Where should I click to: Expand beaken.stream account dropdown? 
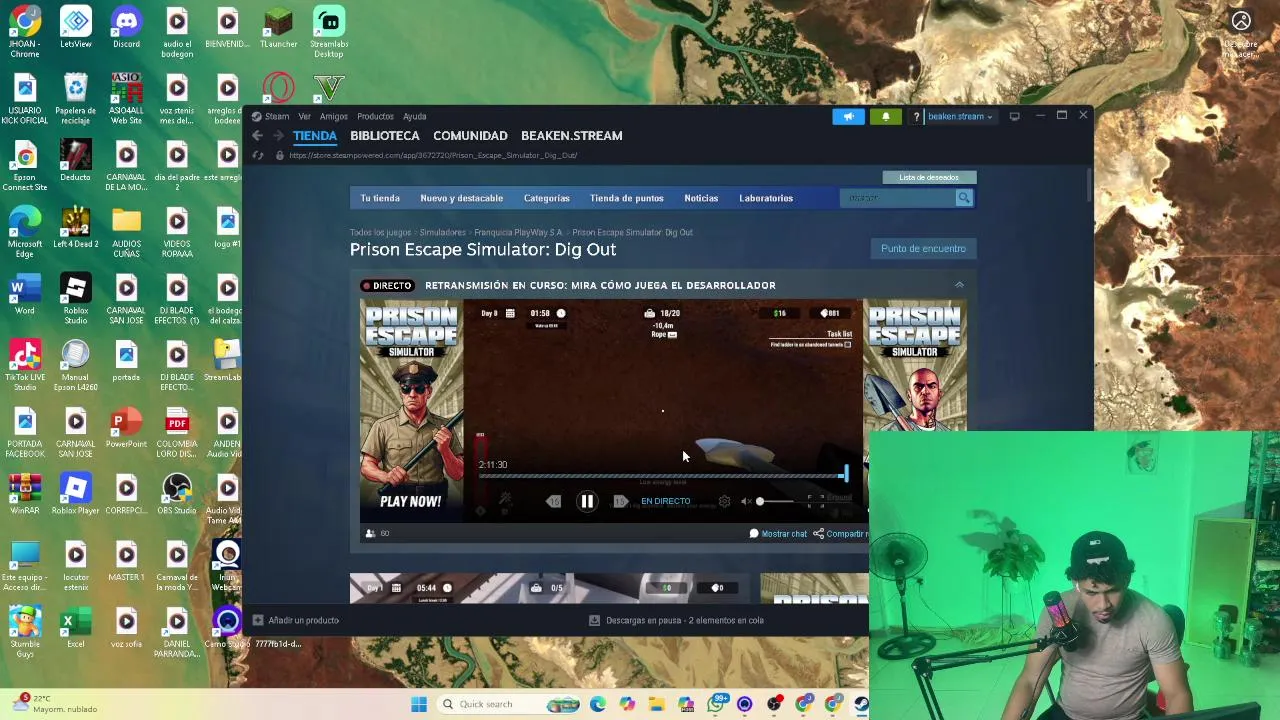click(960, 117)
